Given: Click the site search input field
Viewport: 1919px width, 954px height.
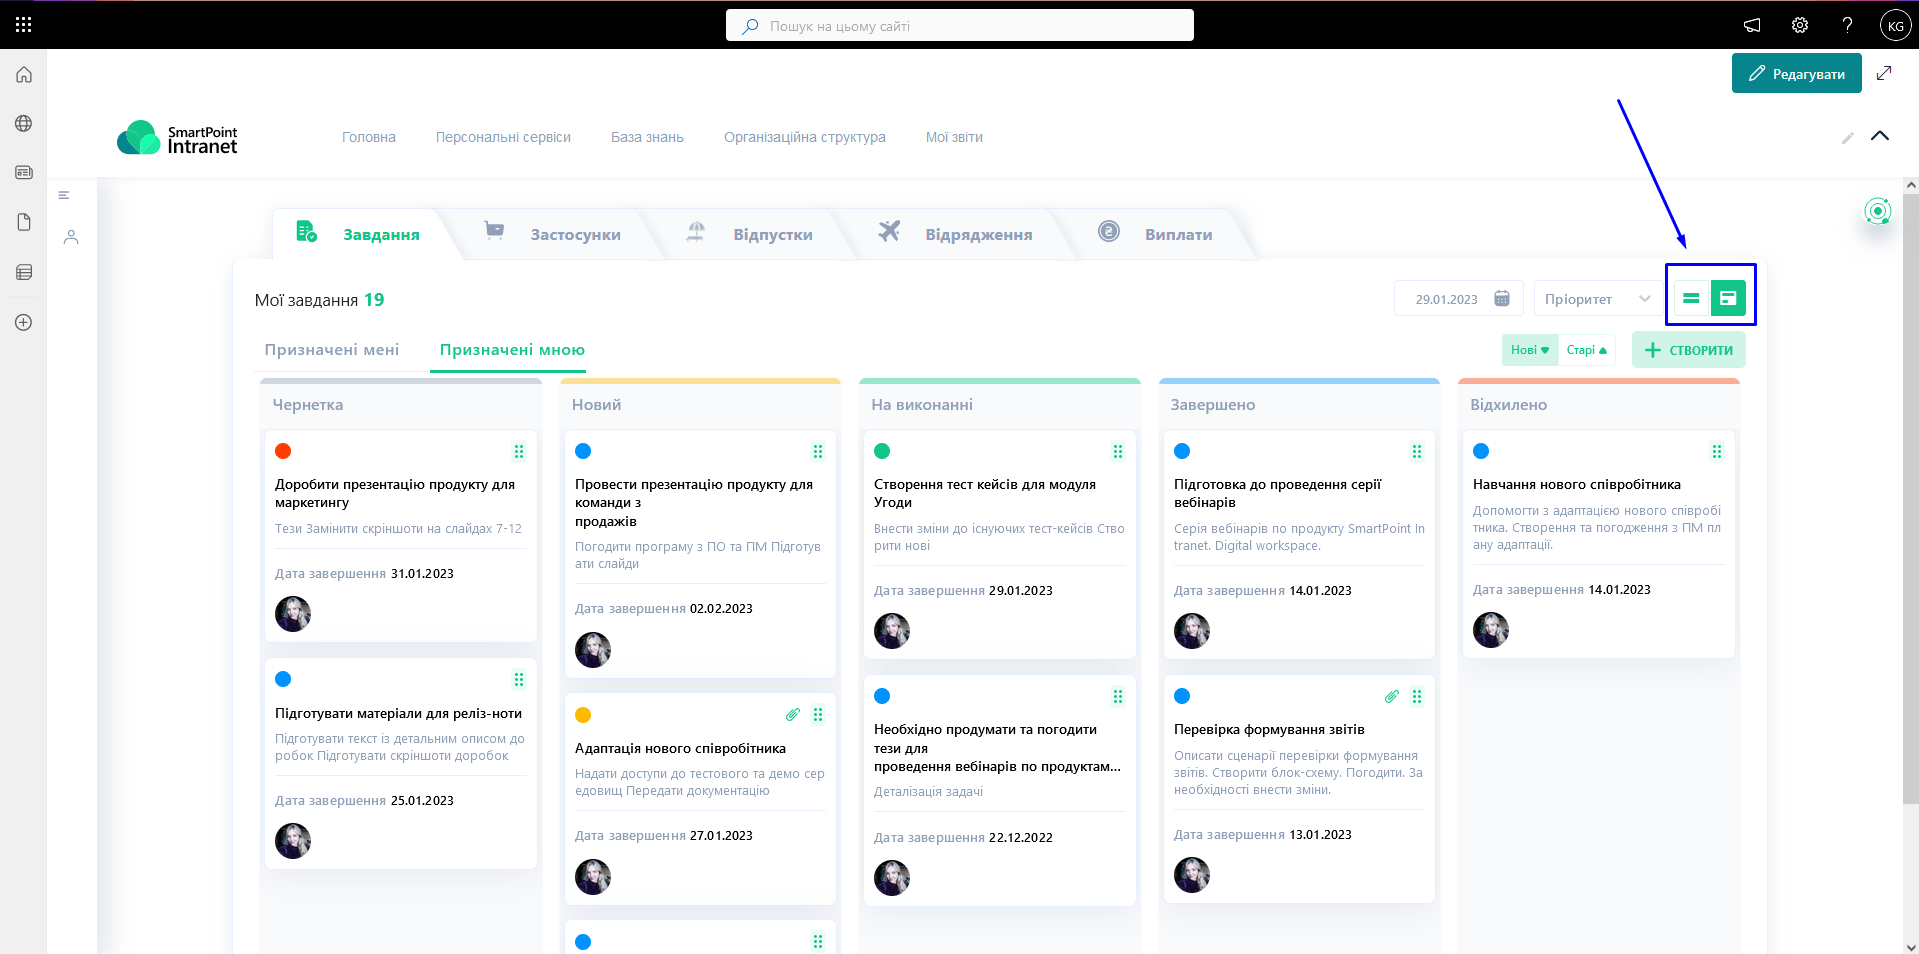Looking at the screenshot, I should coord(959,26).
